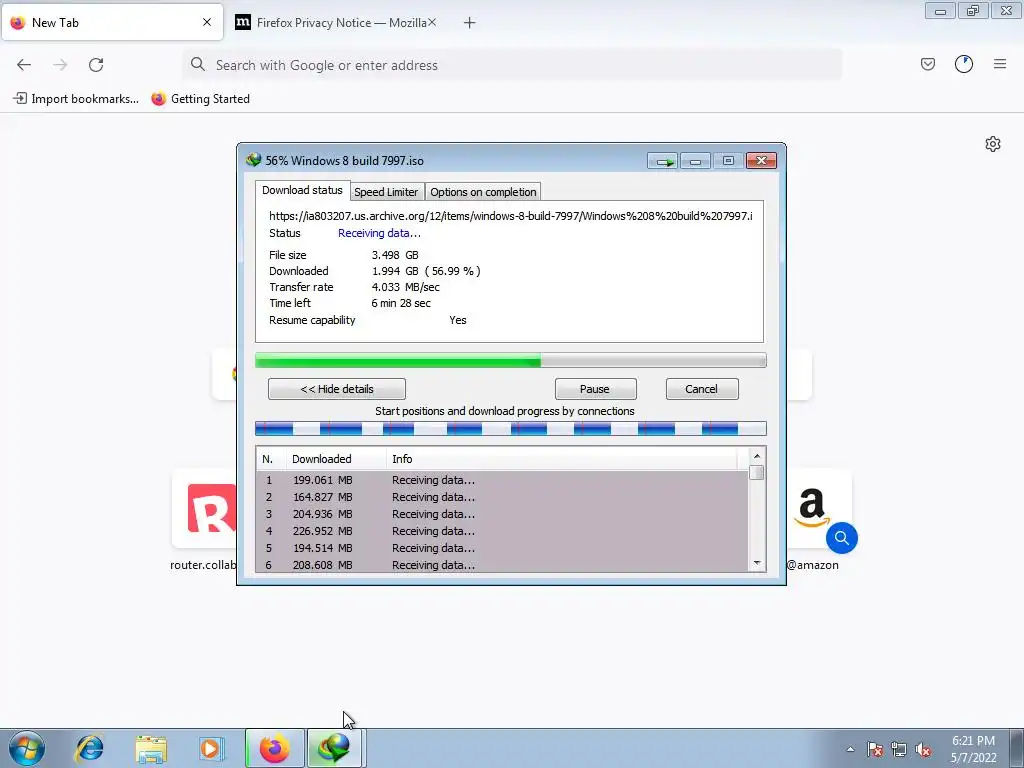1024x768 pixels.
Task: Show hidden system tray icons
Action: 850,749
